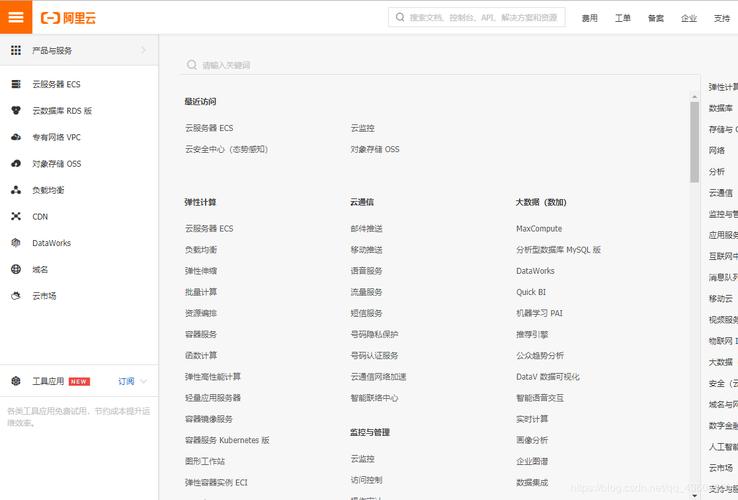Open 企业图谱 link

(x=532, y=461)
